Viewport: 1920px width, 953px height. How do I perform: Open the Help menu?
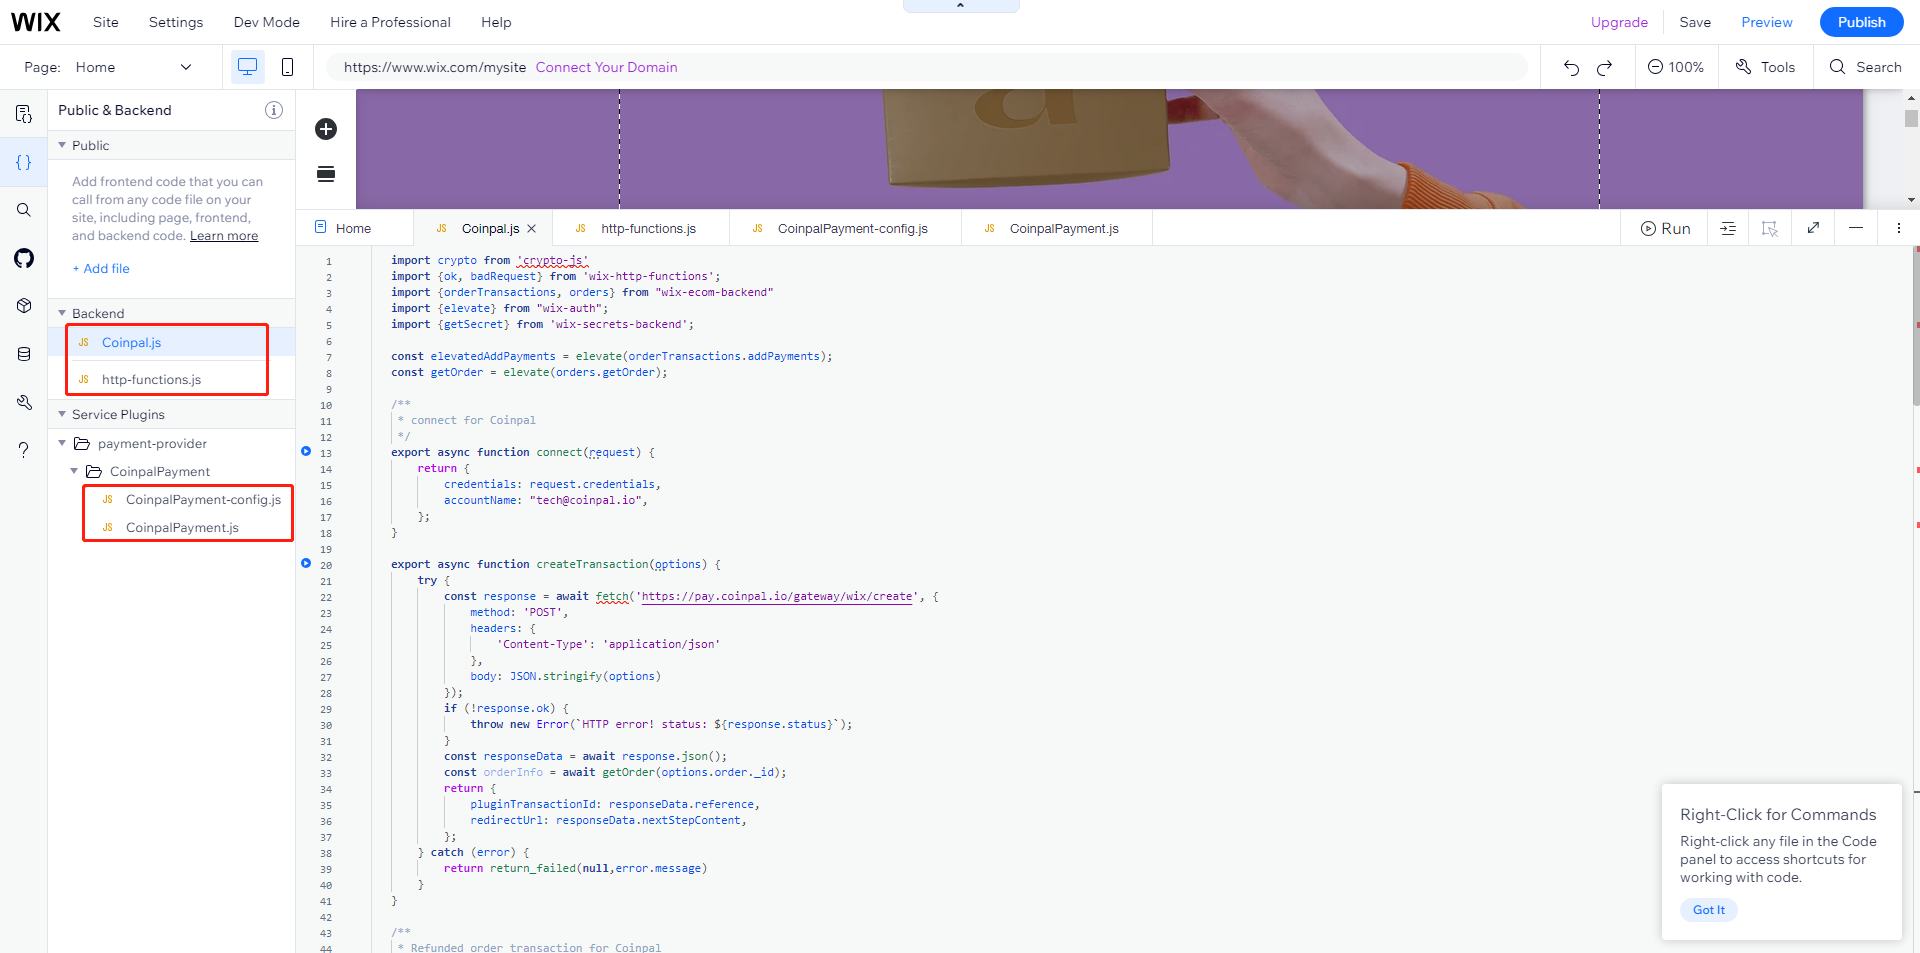496,22
